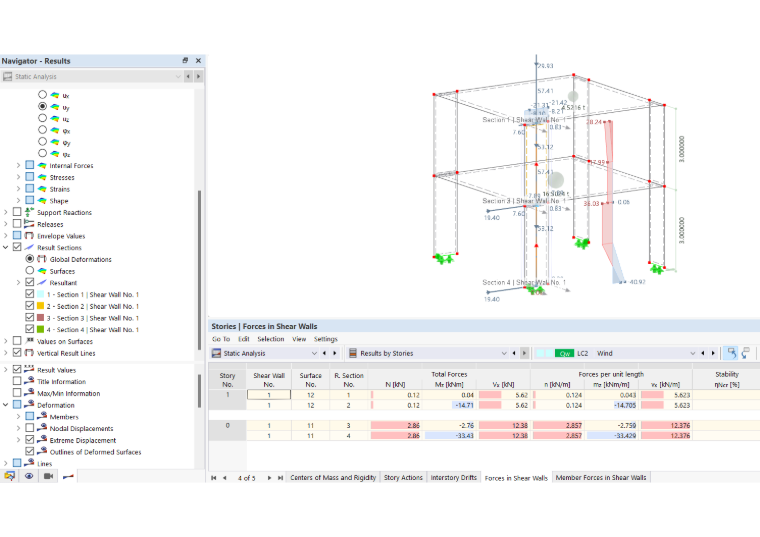Expand the Stresses tree node
This screenshot has height=537, width=760.
click(18, 177)
